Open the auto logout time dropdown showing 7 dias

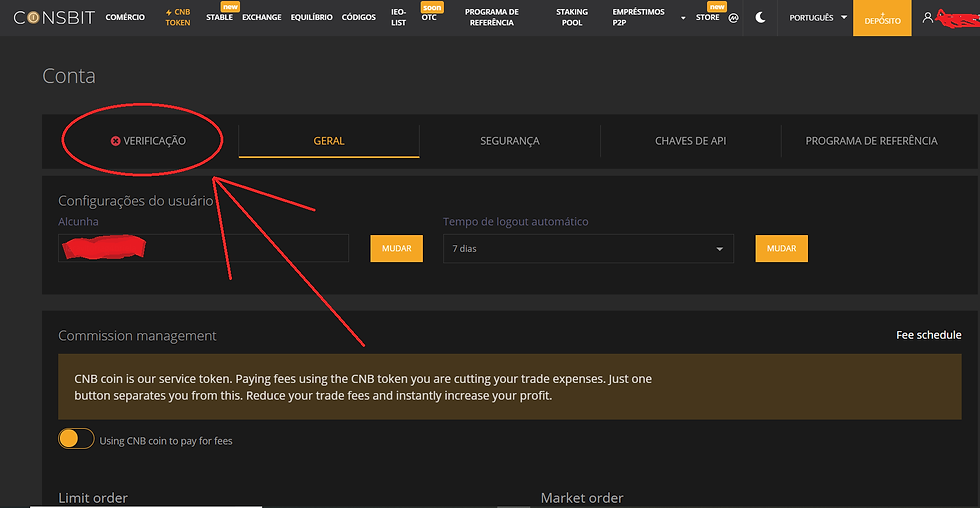coord(588,249)
